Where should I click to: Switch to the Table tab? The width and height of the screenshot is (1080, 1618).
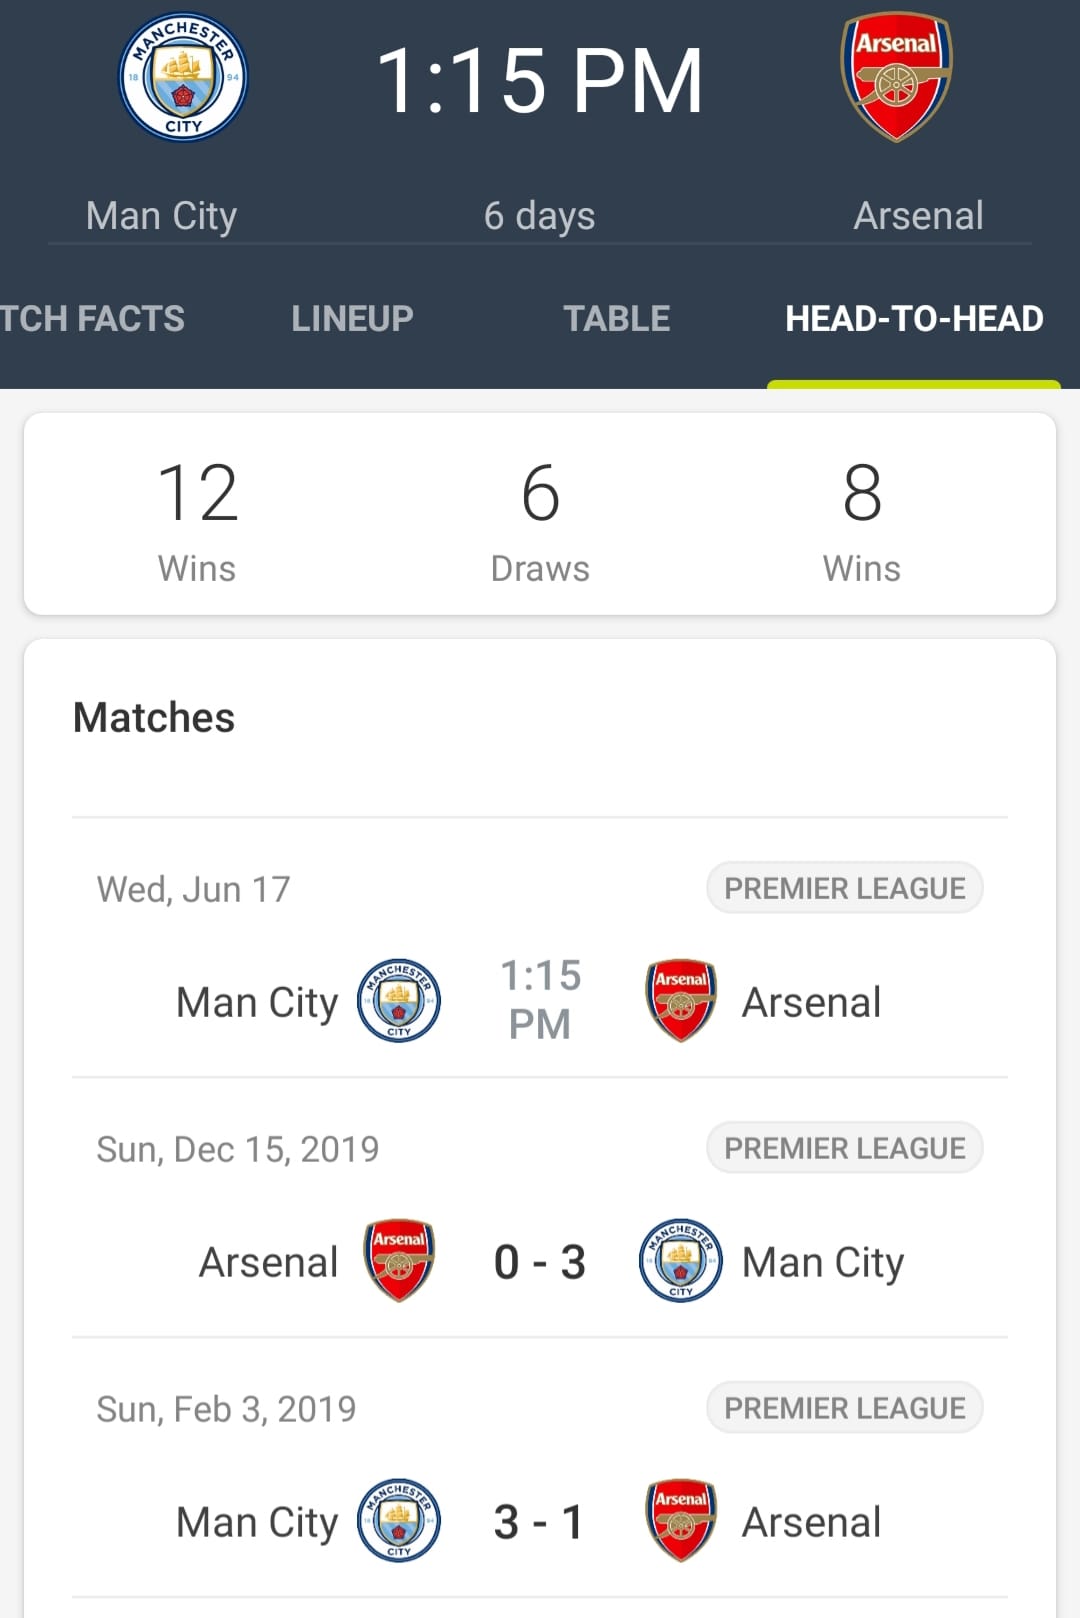coord(617,319)
